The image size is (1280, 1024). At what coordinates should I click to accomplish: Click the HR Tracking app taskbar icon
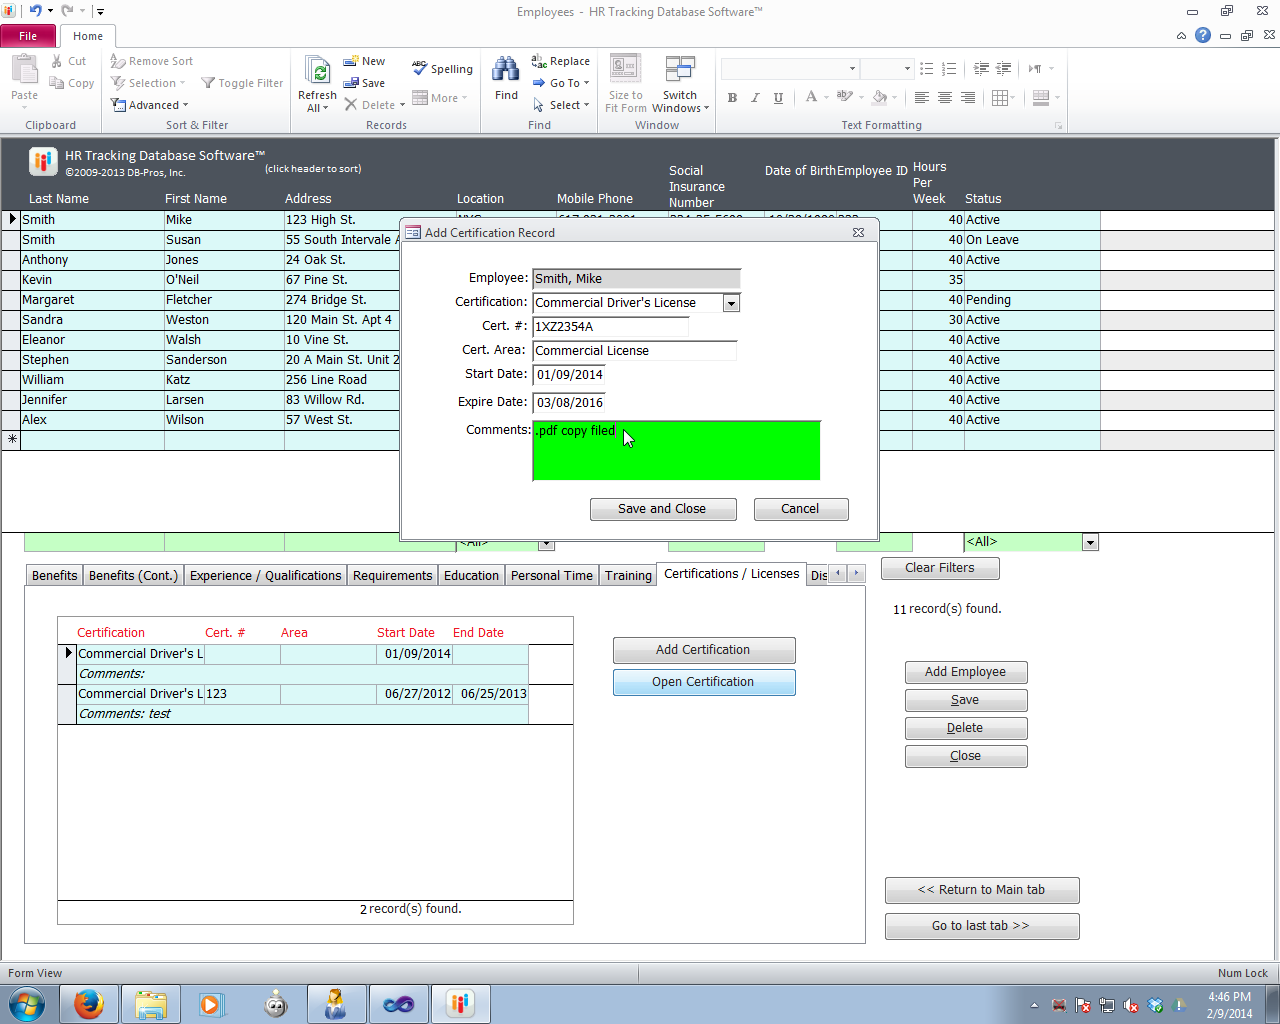pos(460,1003)
